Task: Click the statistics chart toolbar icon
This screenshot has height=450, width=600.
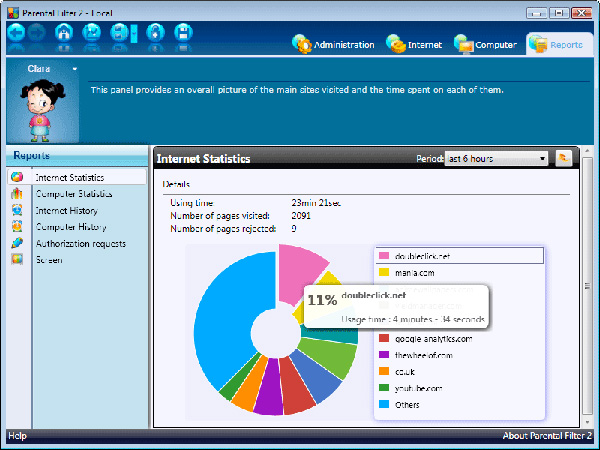Action: point(91,33)
